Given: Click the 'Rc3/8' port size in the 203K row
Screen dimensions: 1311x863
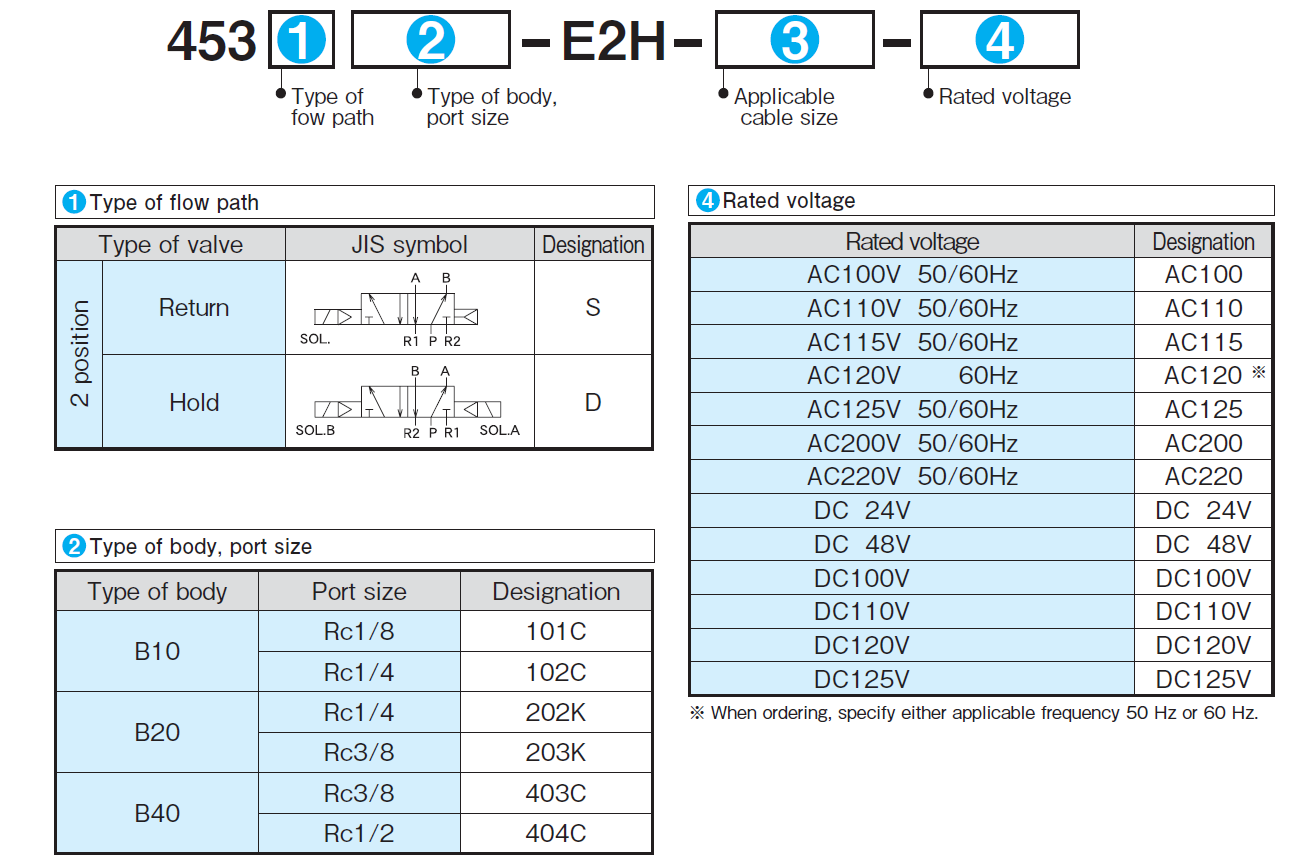Looking at the screenshot, I should (x=359, y=753).
